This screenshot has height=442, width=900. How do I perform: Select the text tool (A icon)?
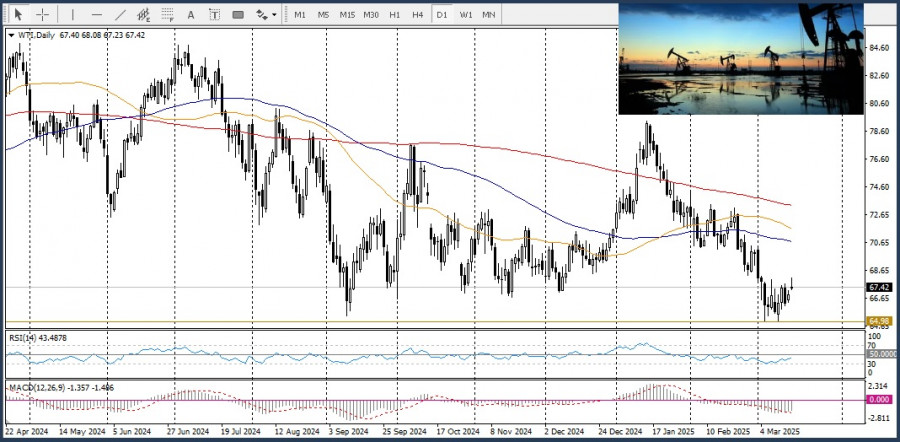tap(192, 15)
